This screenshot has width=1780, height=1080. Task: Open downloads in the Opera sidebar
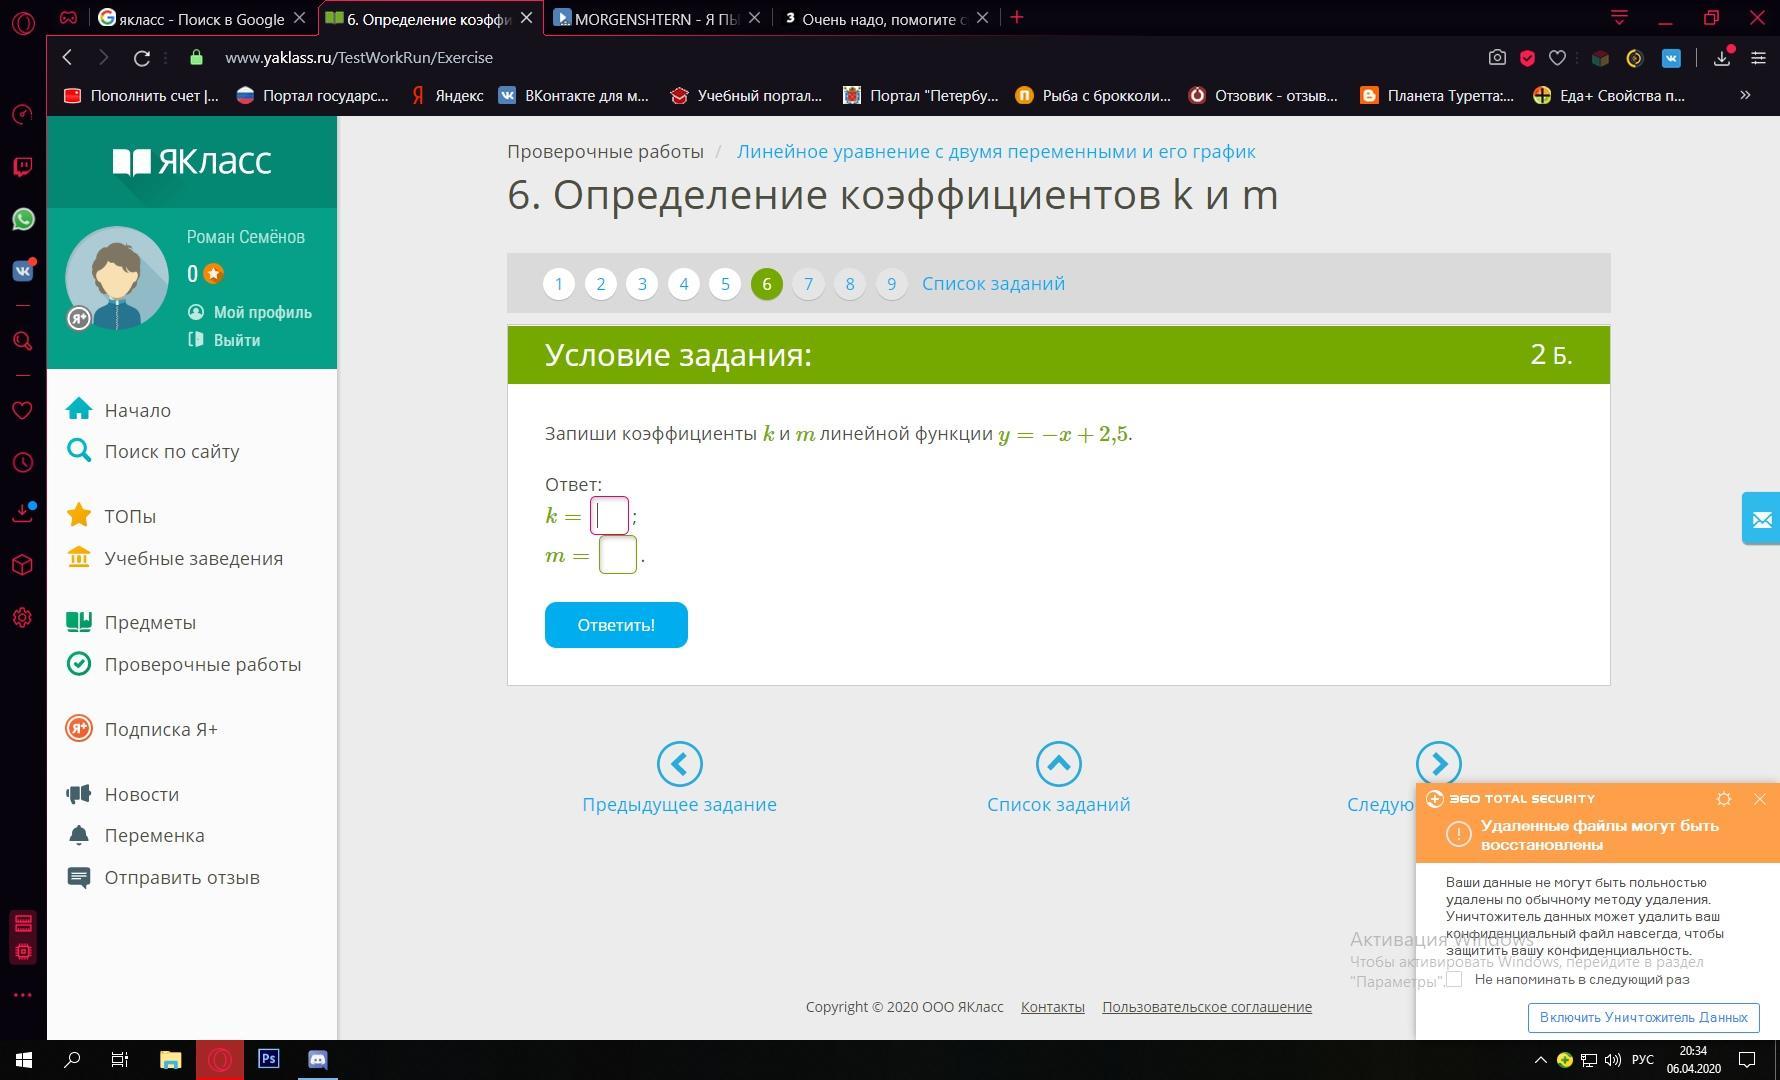(23, 514)
